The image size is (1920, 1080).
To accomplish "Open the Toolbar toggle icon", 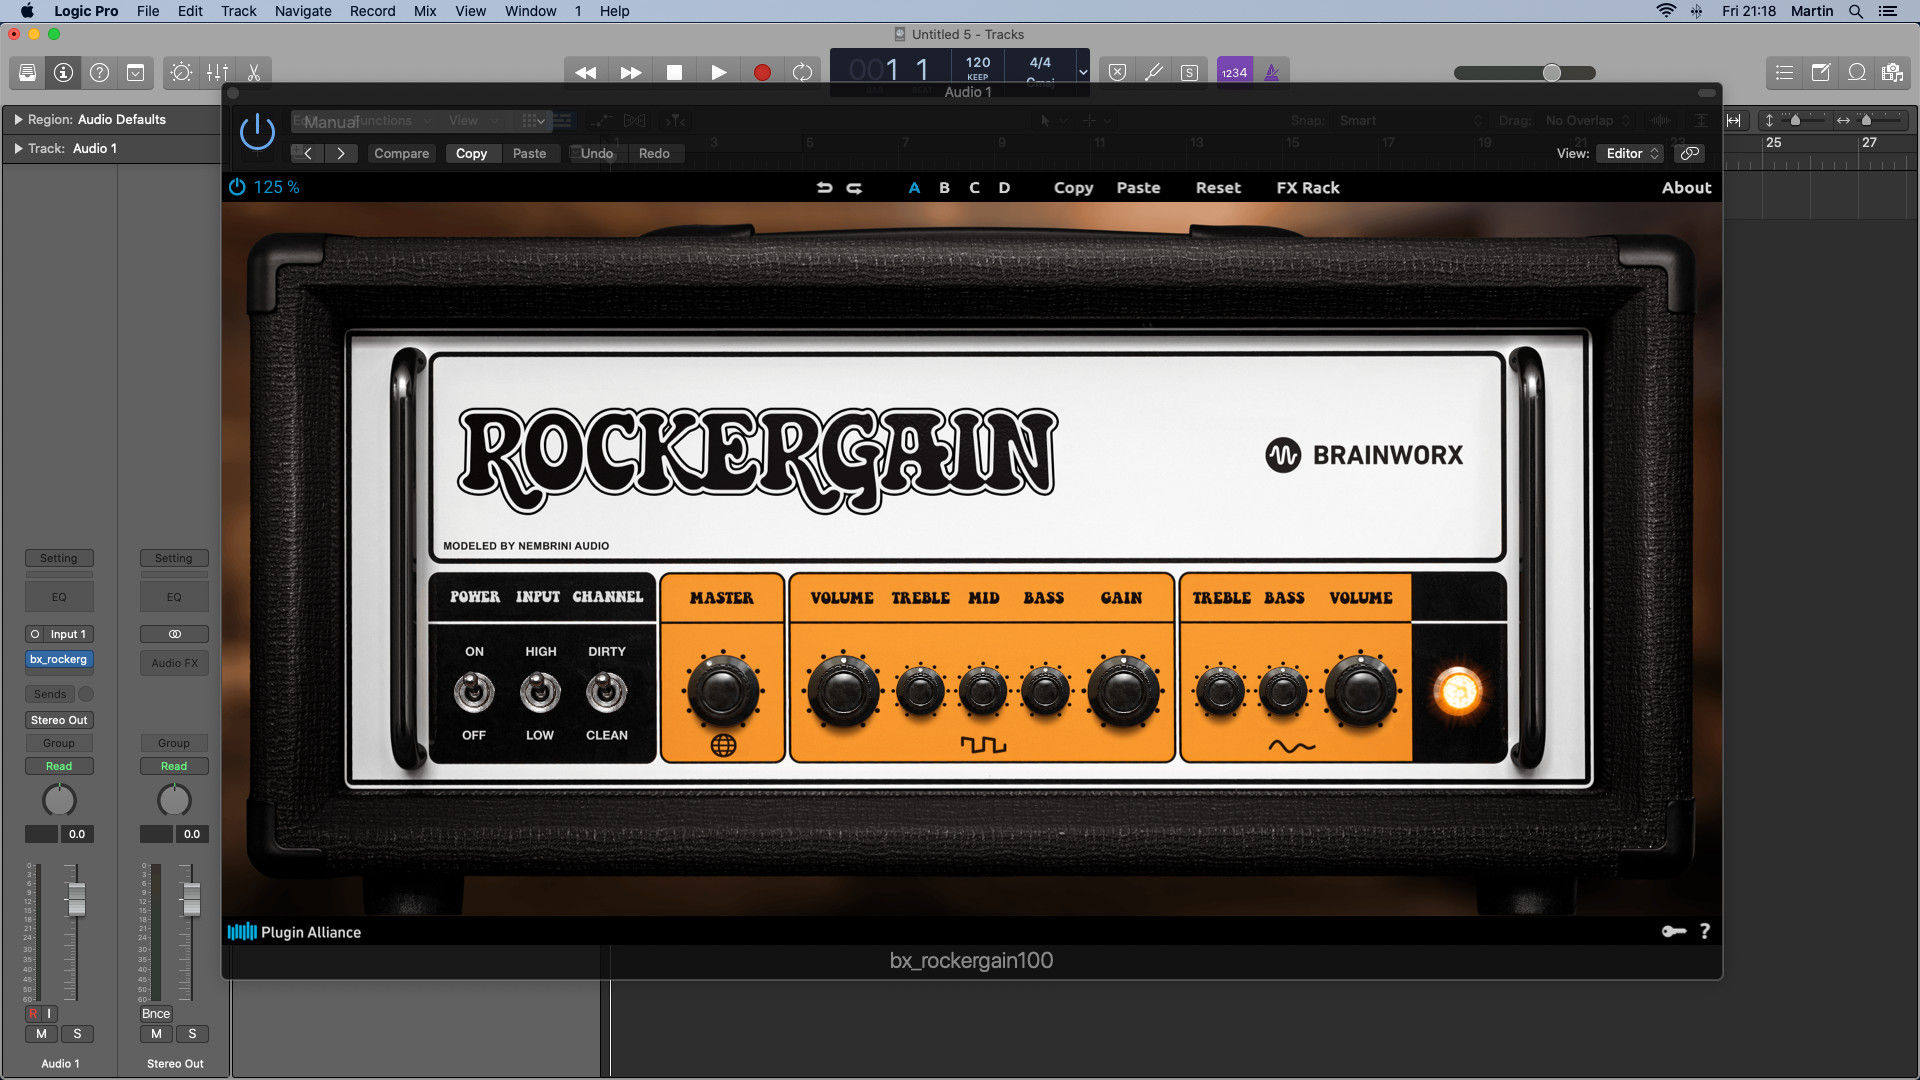I will [x=135, y=72].
